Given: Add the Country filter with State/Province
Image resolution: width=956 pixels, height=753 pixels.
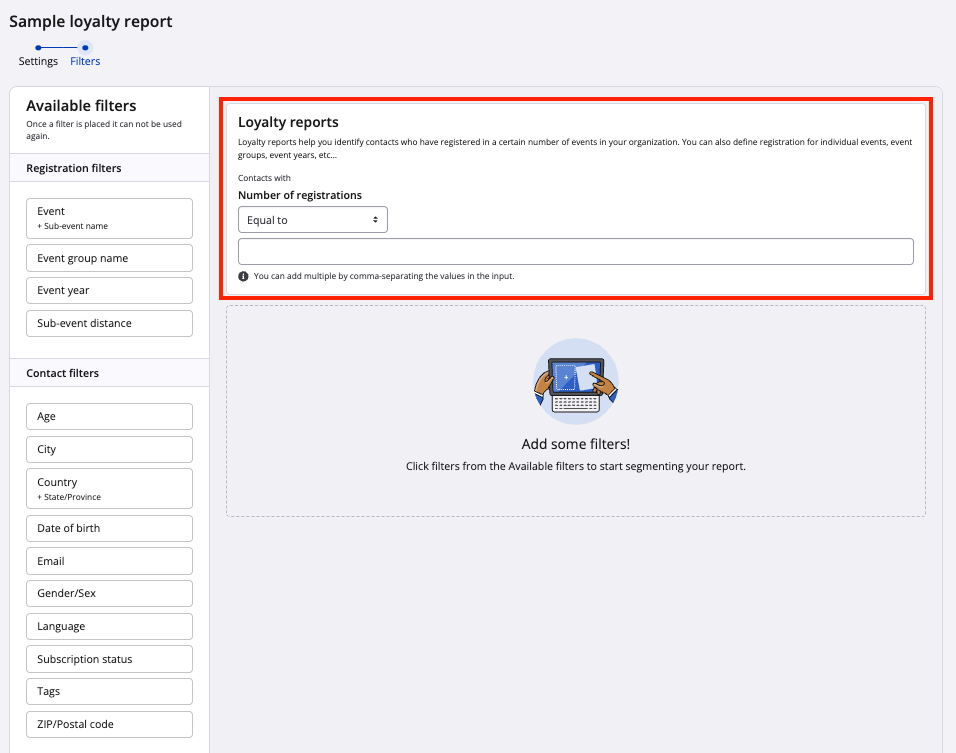Looking at the screenshot, I should coord(109,488).
